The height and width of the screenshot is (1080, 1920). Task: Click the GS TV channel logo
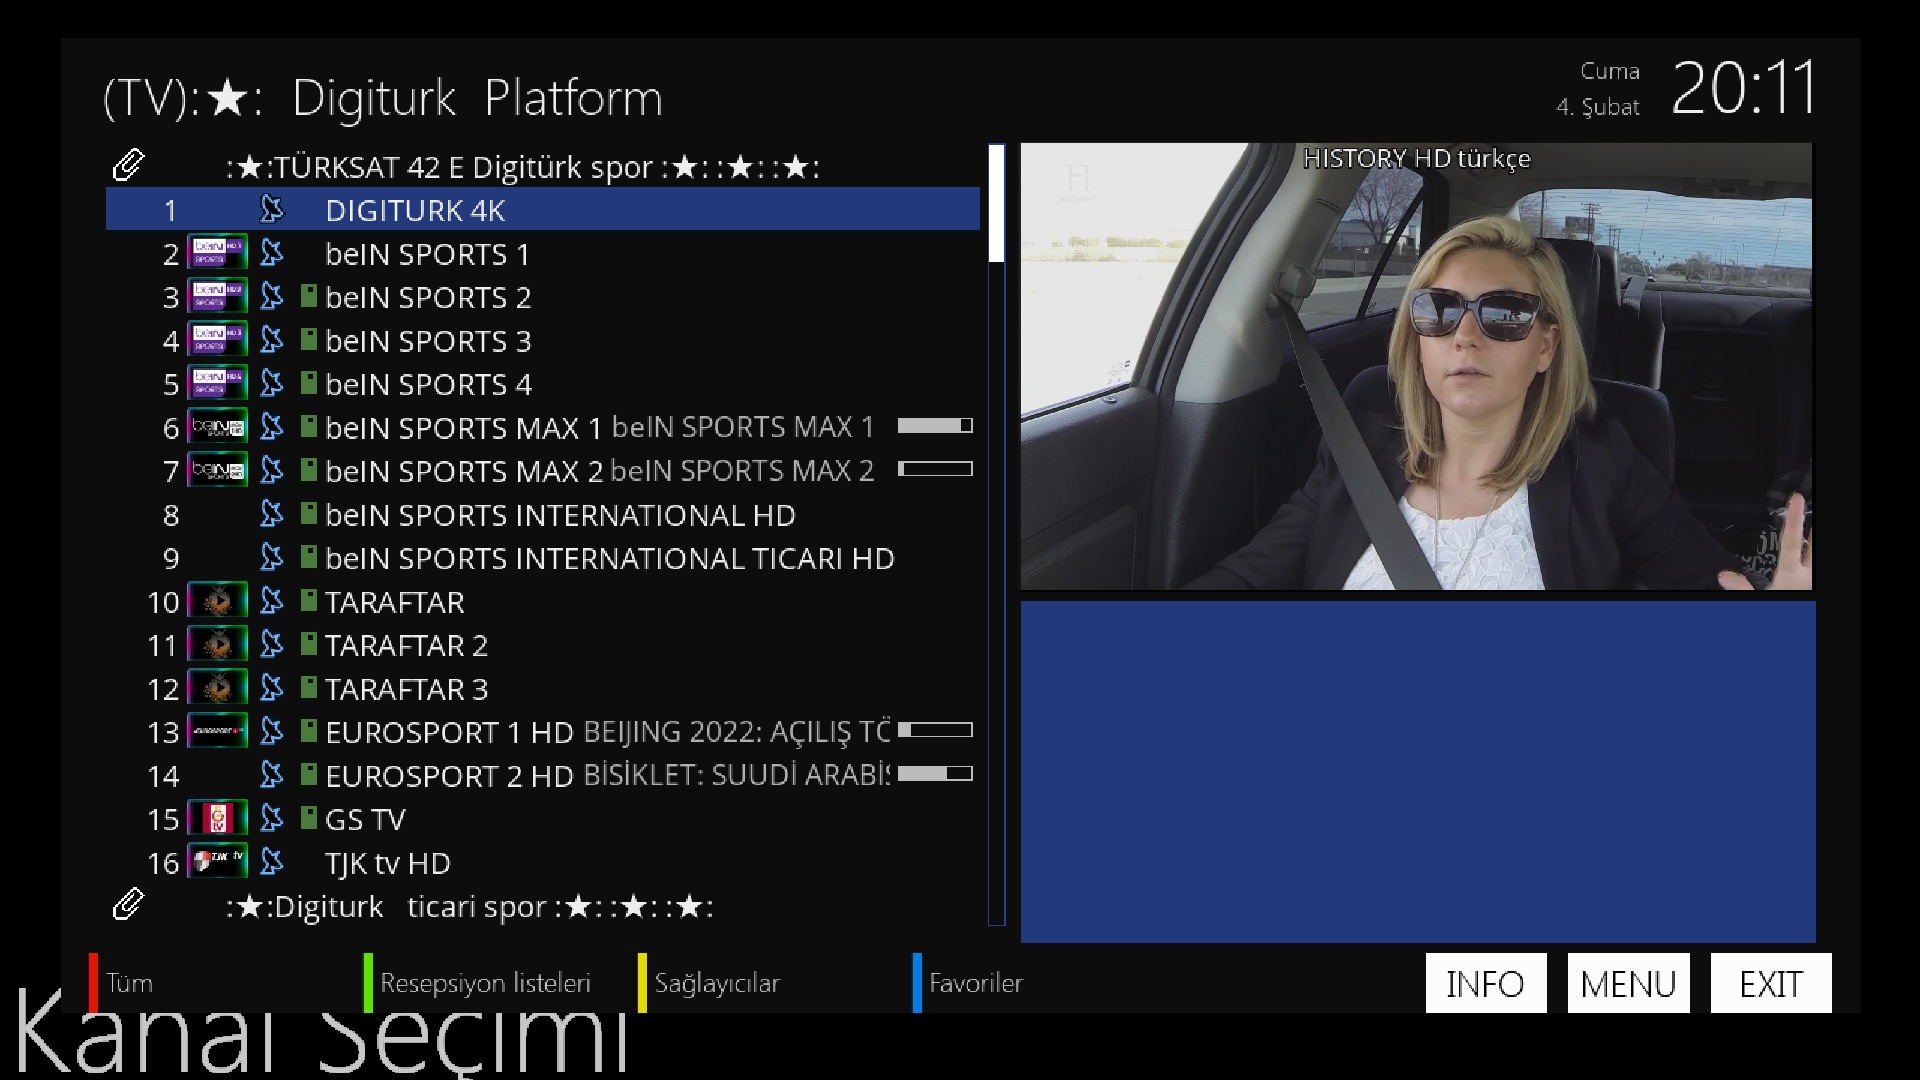217,819
